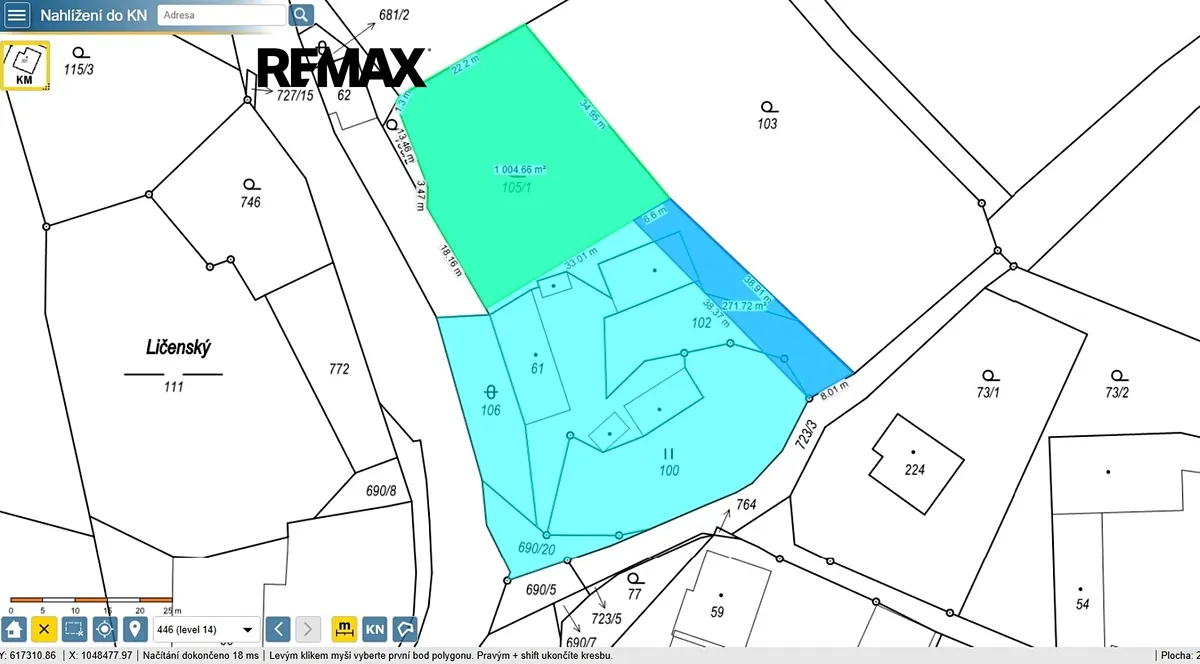Click the magnifier search button

pyautogui.click(x=301, y=15)
